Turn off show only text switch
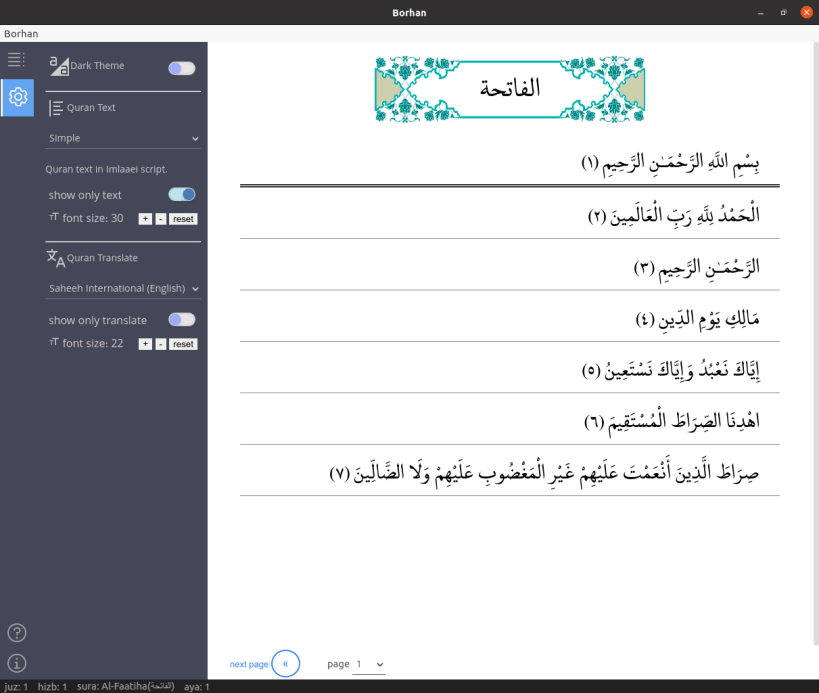 (x=182, y=195)
